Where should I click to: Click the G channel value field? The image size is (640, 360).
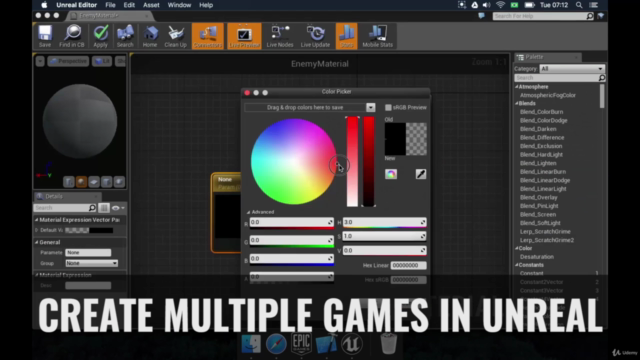click(x=292, y=240)
